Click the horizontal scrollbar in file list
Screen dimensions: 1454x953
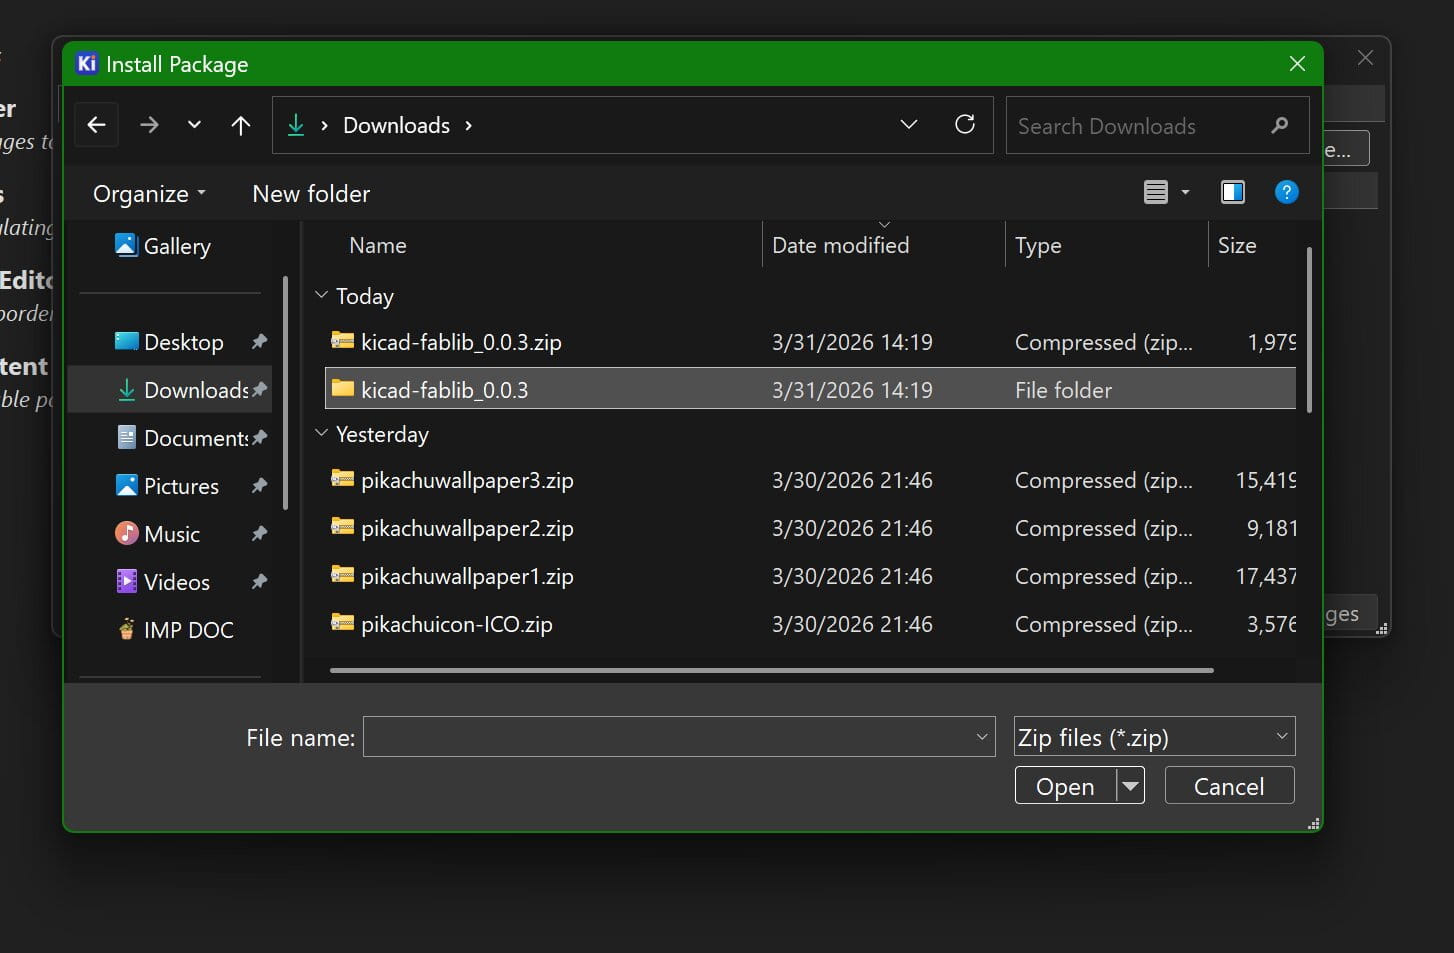(x=771, y=670)
